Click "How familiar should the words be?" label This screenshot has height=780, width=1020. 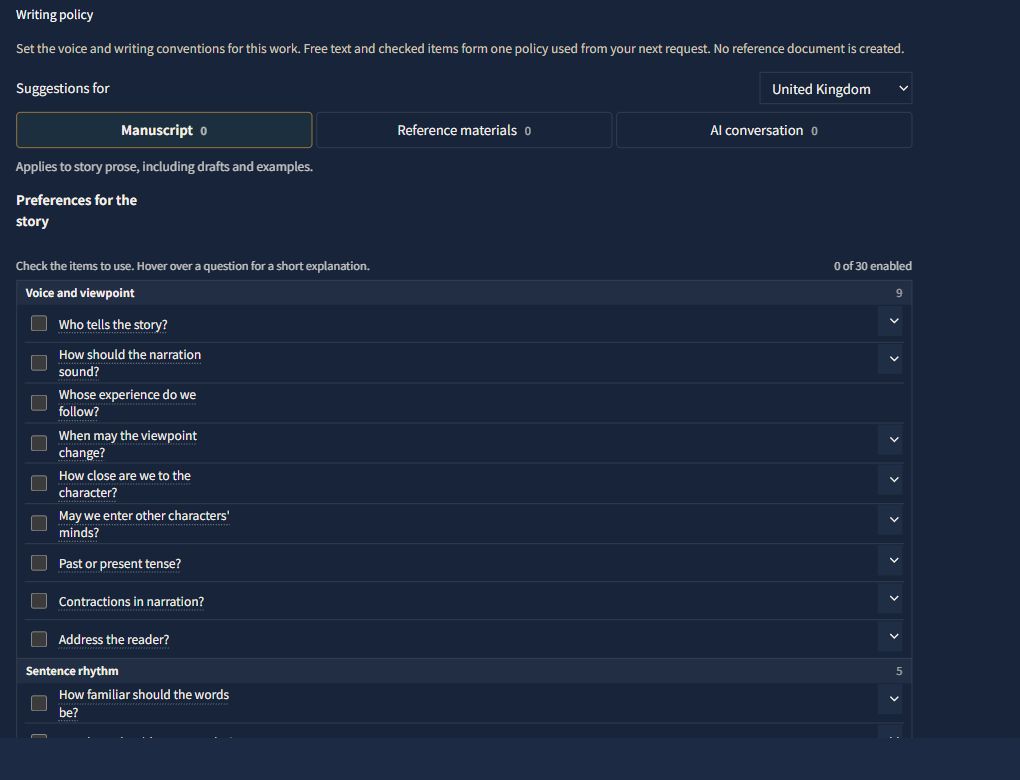pyautogui.click(x=144, y=703)
